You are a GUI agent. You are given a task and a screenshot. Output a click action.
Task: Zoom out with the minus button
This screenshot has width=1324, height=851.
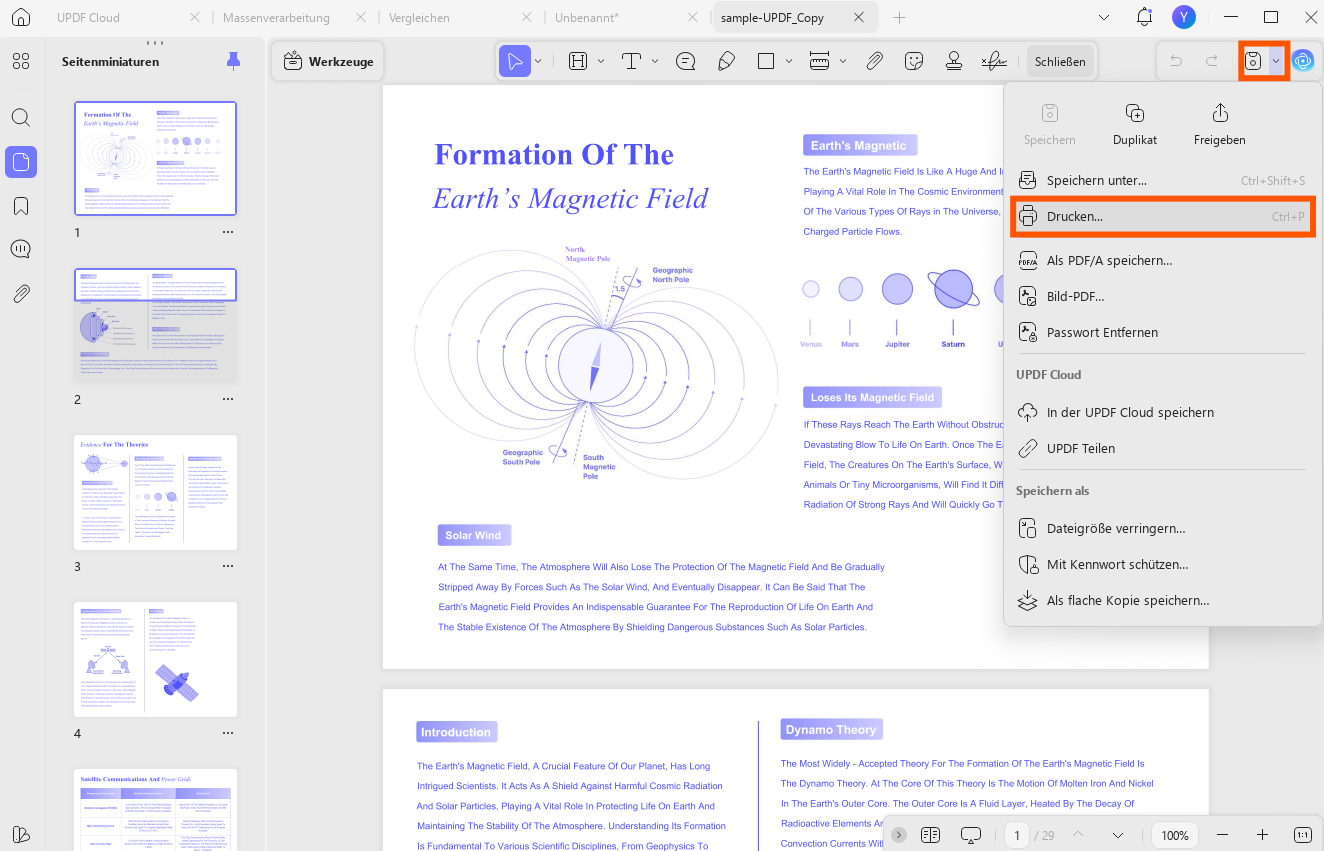1222,835
